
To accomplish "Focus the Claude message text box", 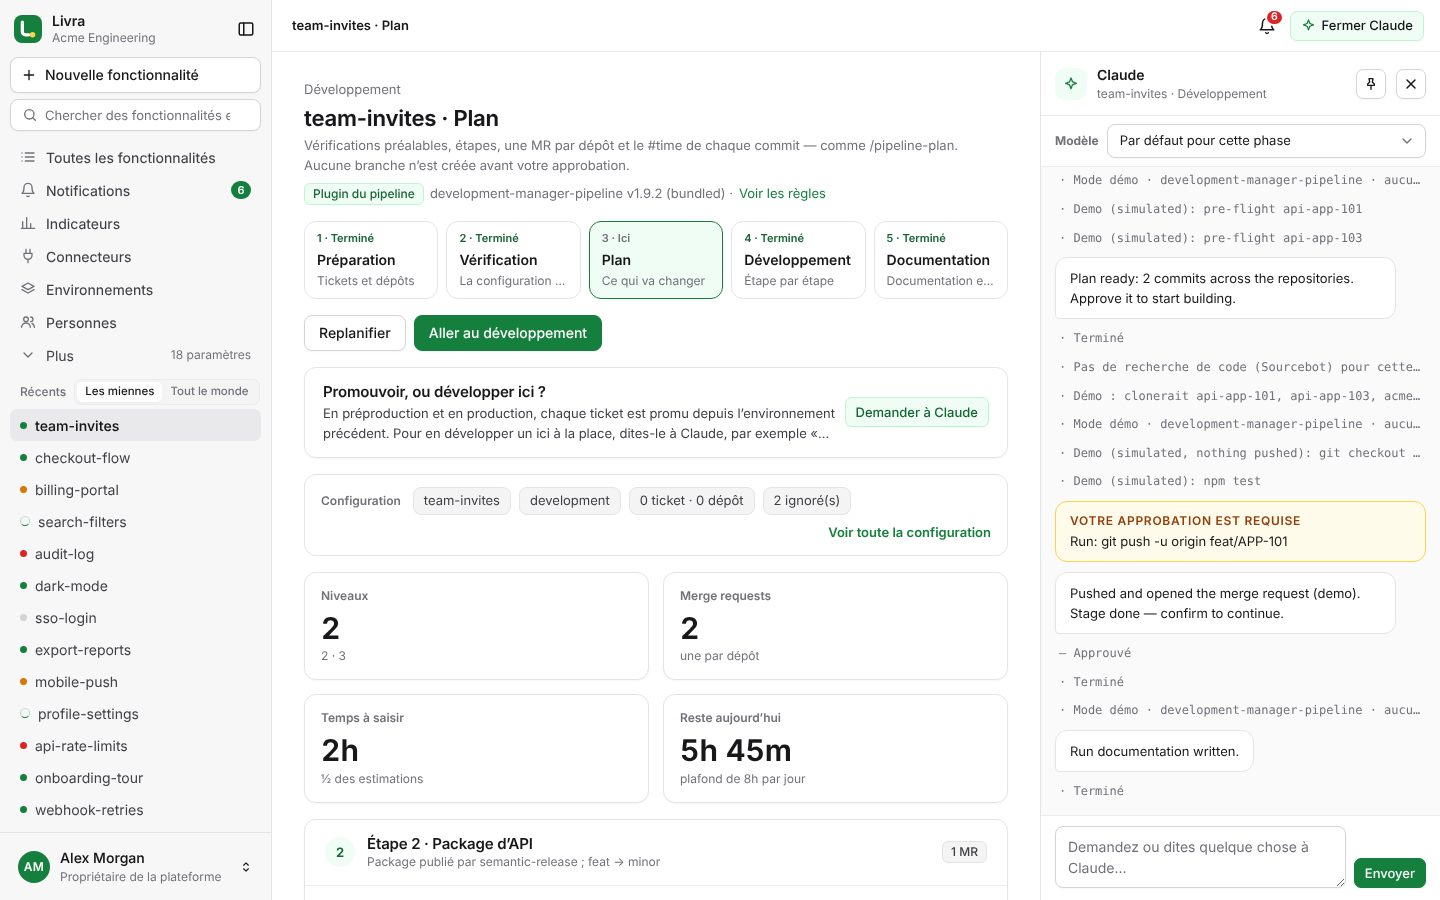I will coord(1200,857).
